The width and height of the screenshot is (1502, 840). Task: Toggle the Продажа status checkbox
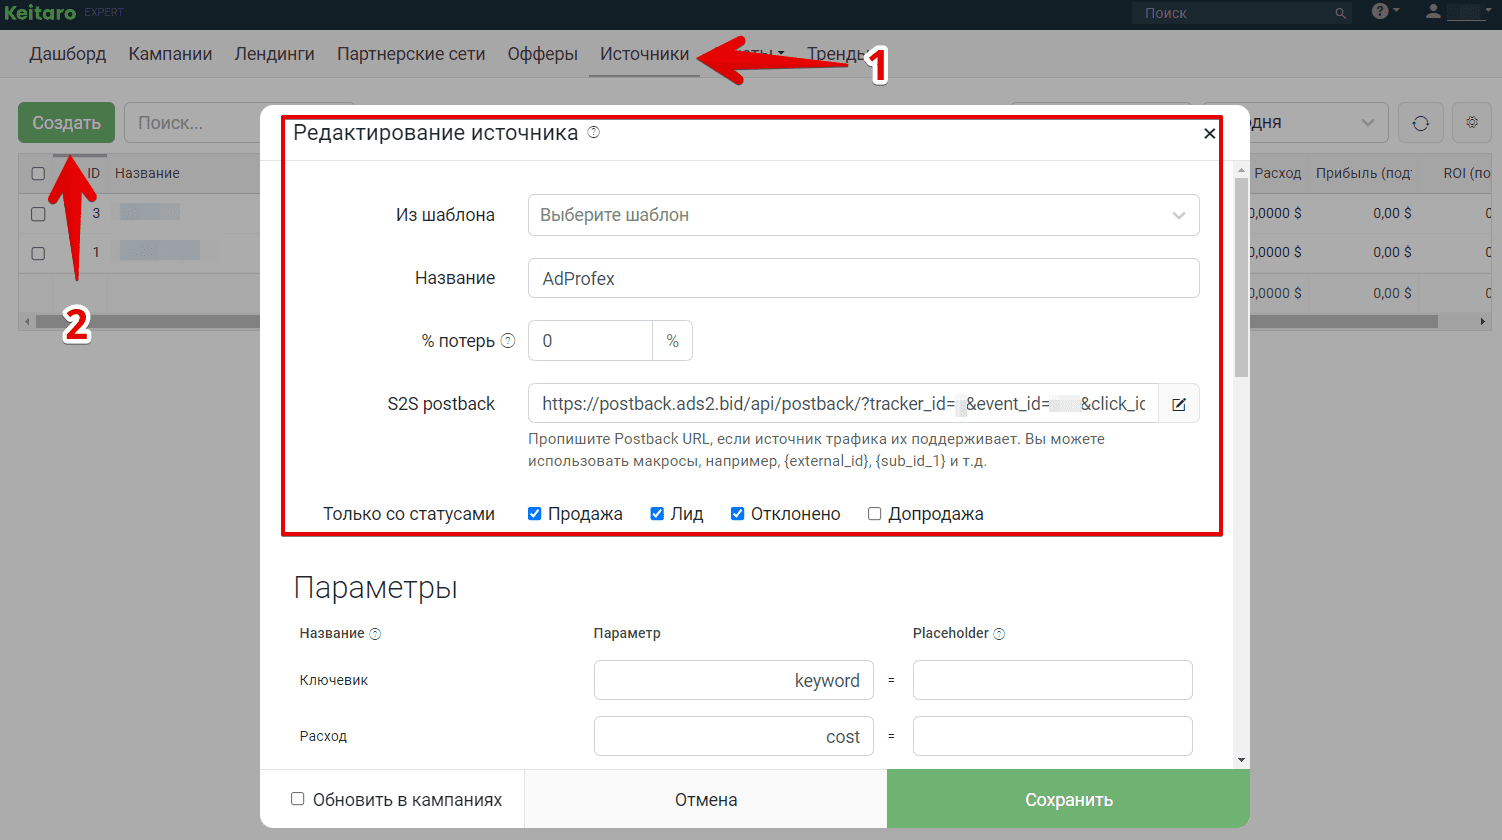click(x=535, y=514)
